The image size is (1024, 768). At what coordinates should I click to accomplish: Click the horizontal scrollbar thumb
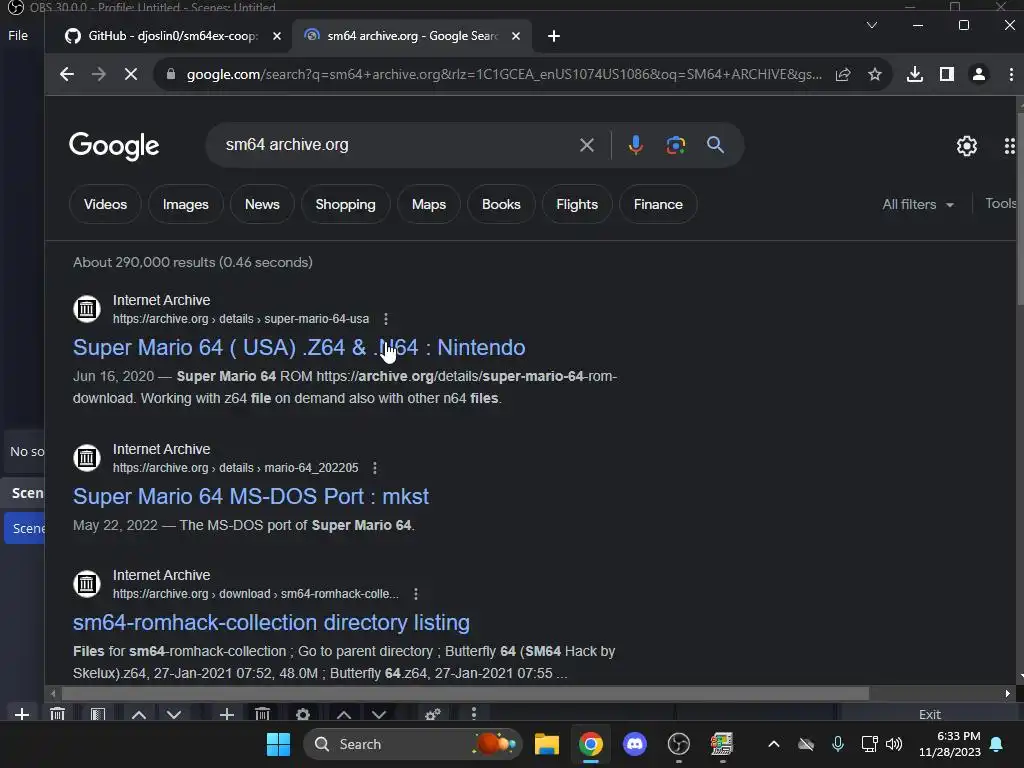click(x=465, y=694)
